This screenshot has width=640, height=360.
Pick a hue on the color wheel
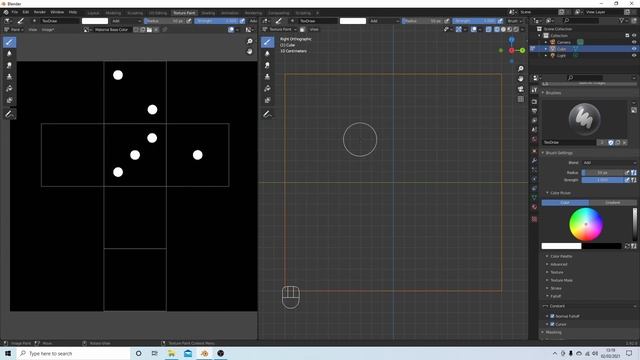click(x=586, y=224)
